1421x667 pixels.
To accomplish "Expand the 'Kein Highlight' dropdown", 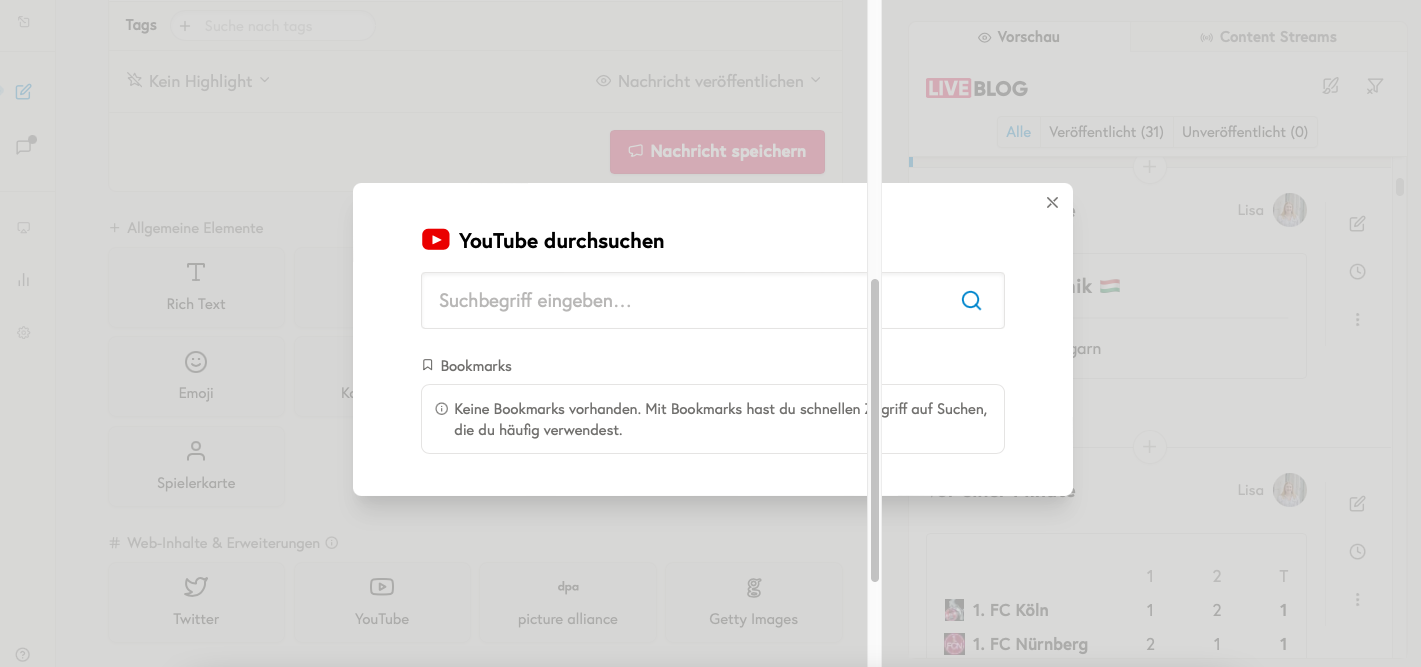I will point(199,81).
